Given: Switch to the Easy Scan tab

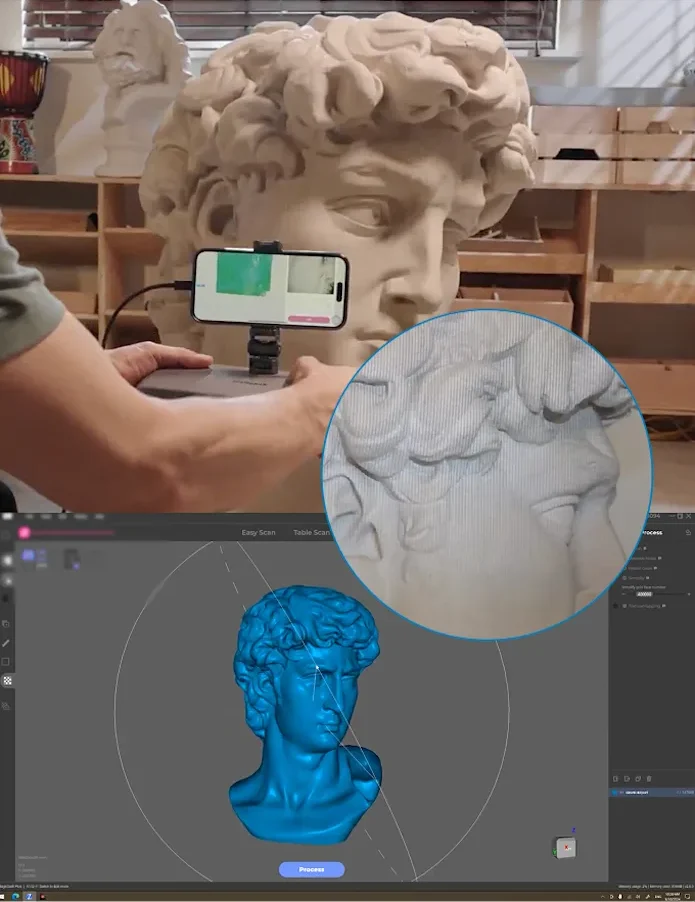Looking at the screenshot, I should [258, 533].
